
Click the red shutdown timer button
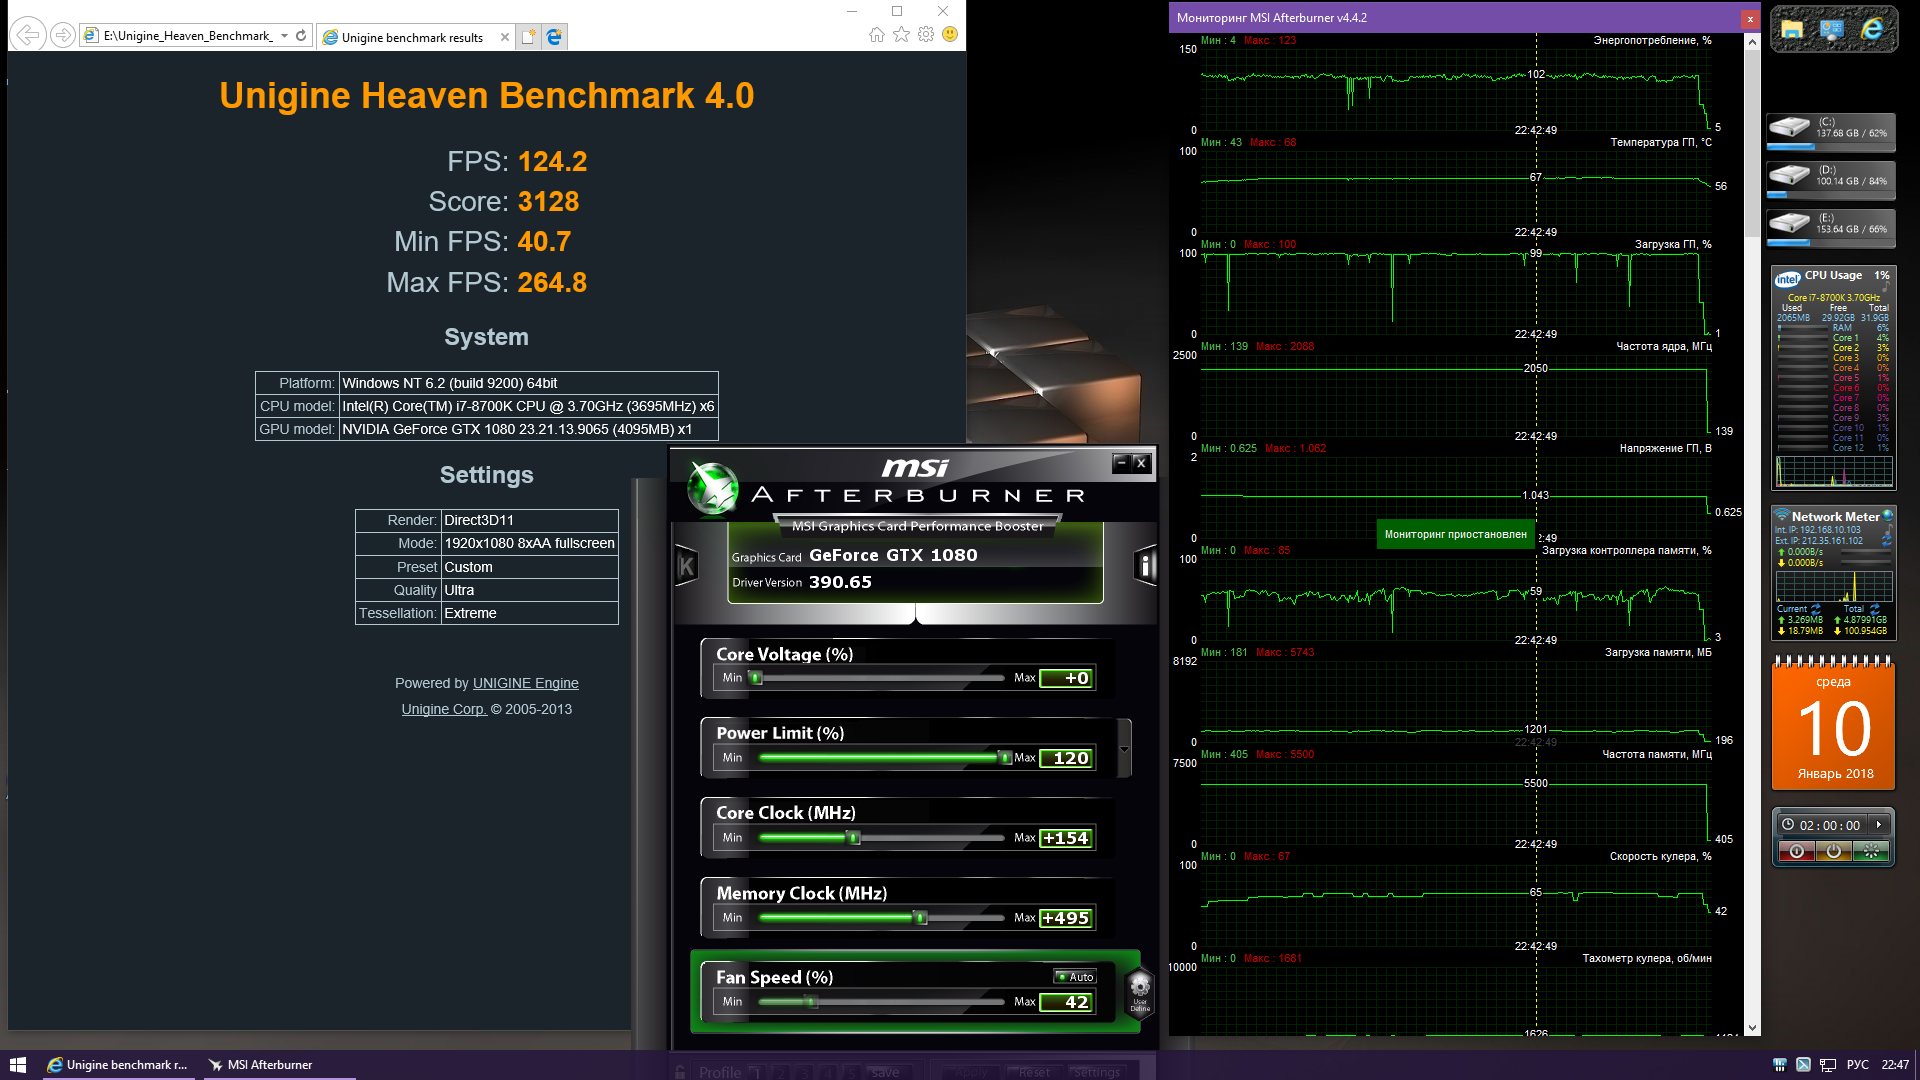point(1796,851)
